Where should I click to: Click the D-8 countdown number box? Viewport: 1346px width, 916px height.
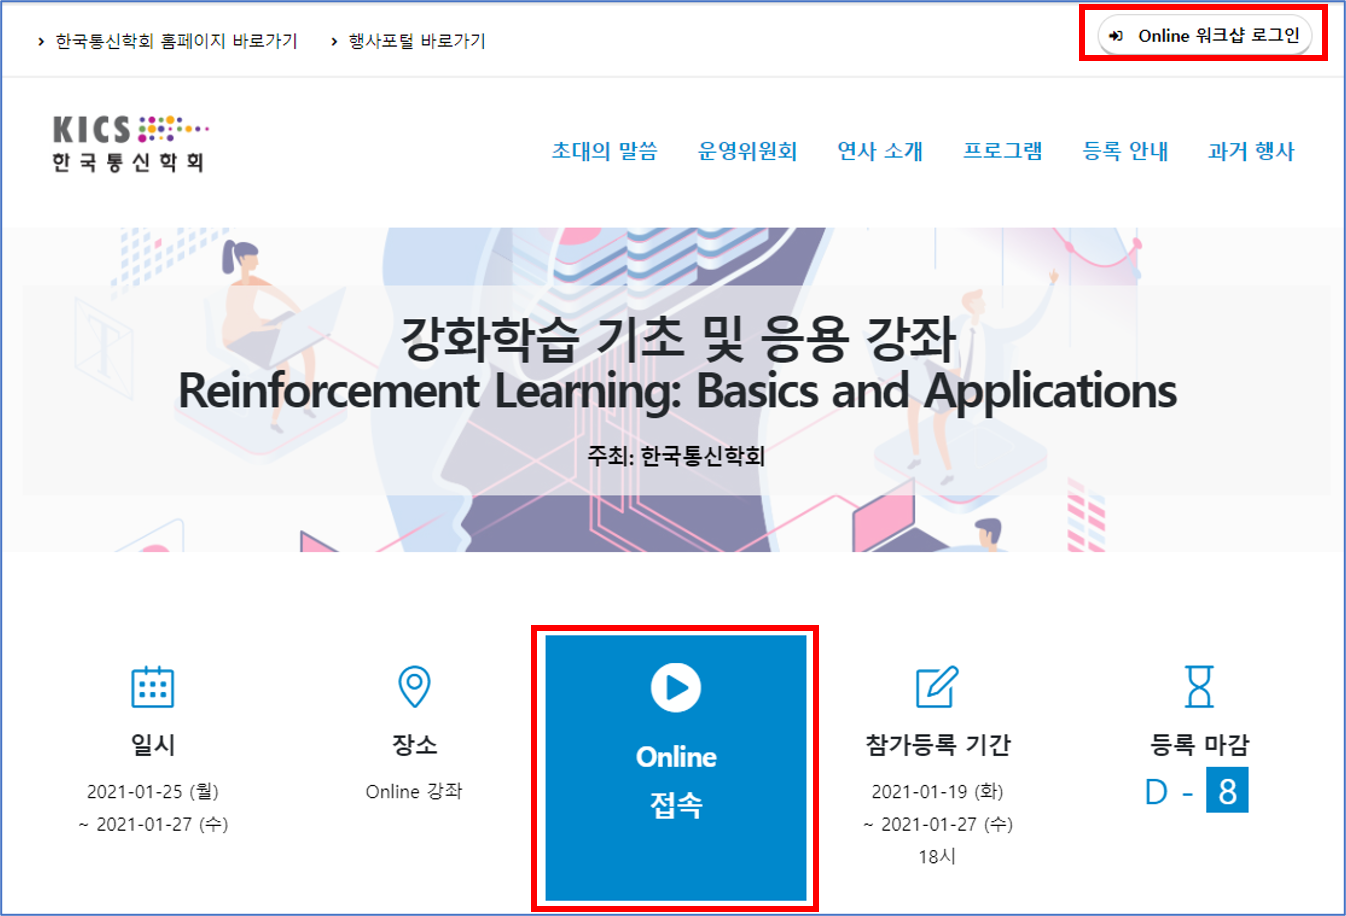pyautogui.click(x=1227, y=790)
